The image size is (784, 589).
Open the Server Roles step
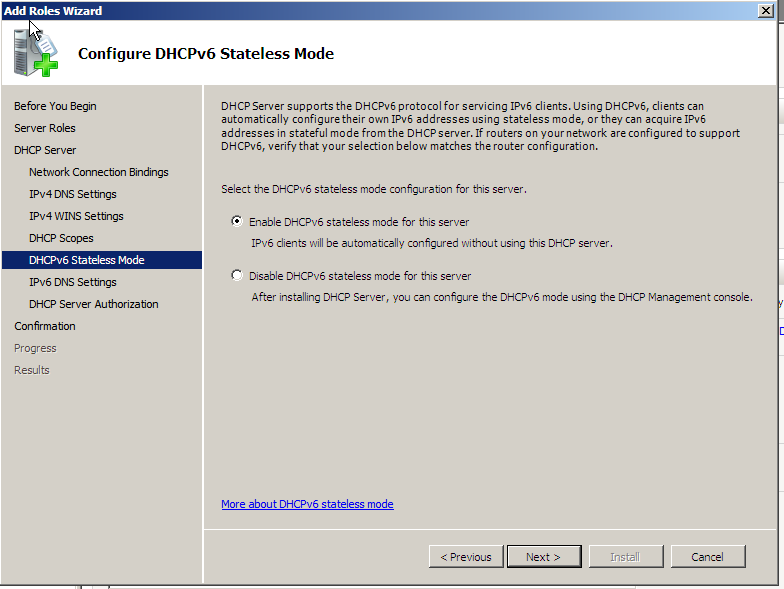tap(44, 128)
